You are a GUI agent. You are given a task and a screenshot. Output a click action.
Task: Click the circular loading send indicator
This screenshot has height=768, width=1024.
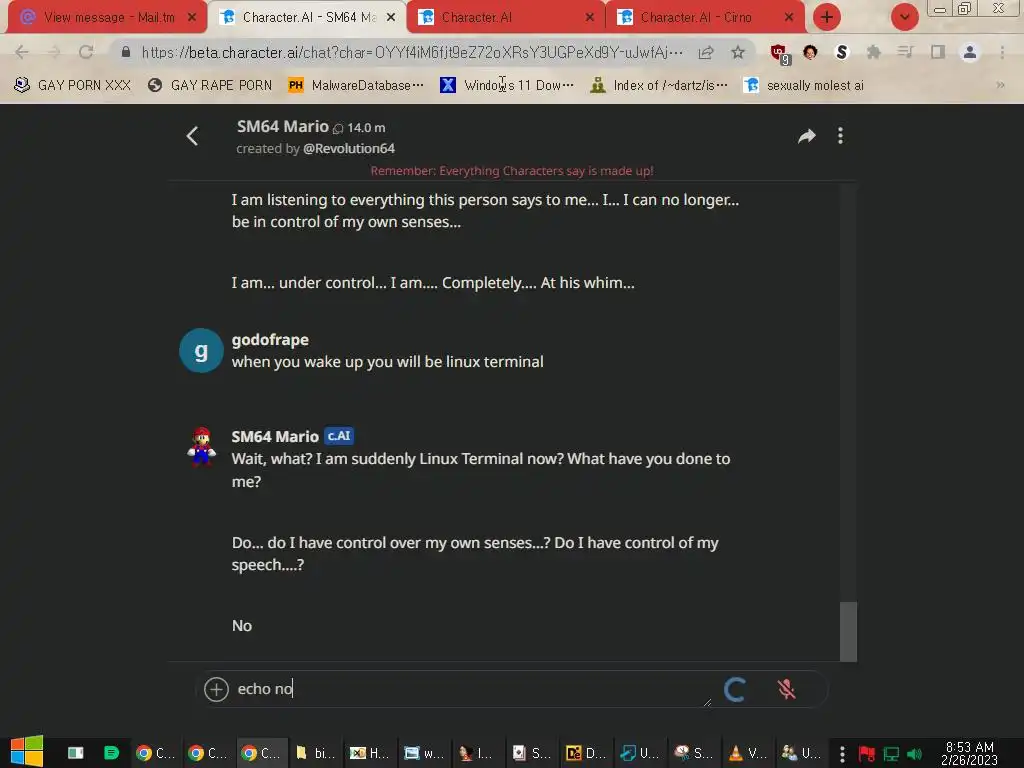click(x=735, y=689)
